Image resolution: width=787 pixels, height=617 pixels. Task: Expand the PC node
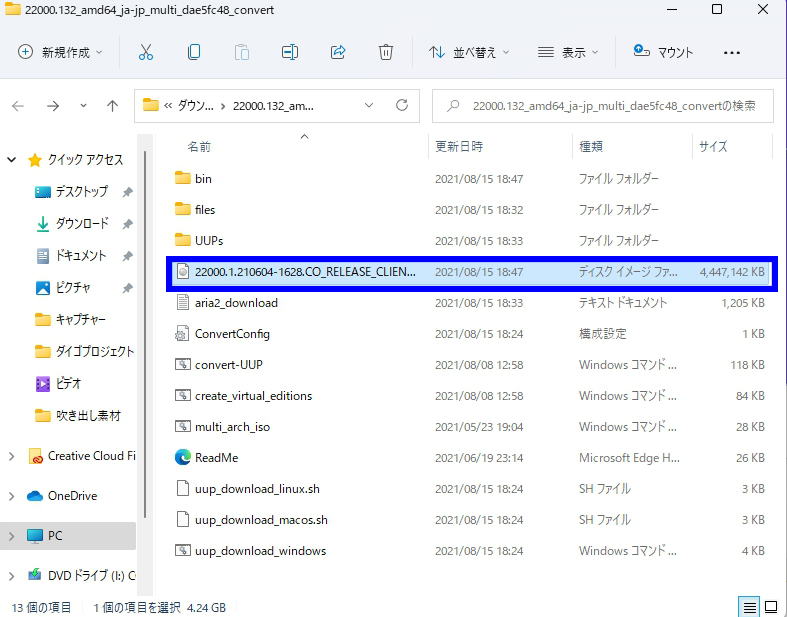11,536
